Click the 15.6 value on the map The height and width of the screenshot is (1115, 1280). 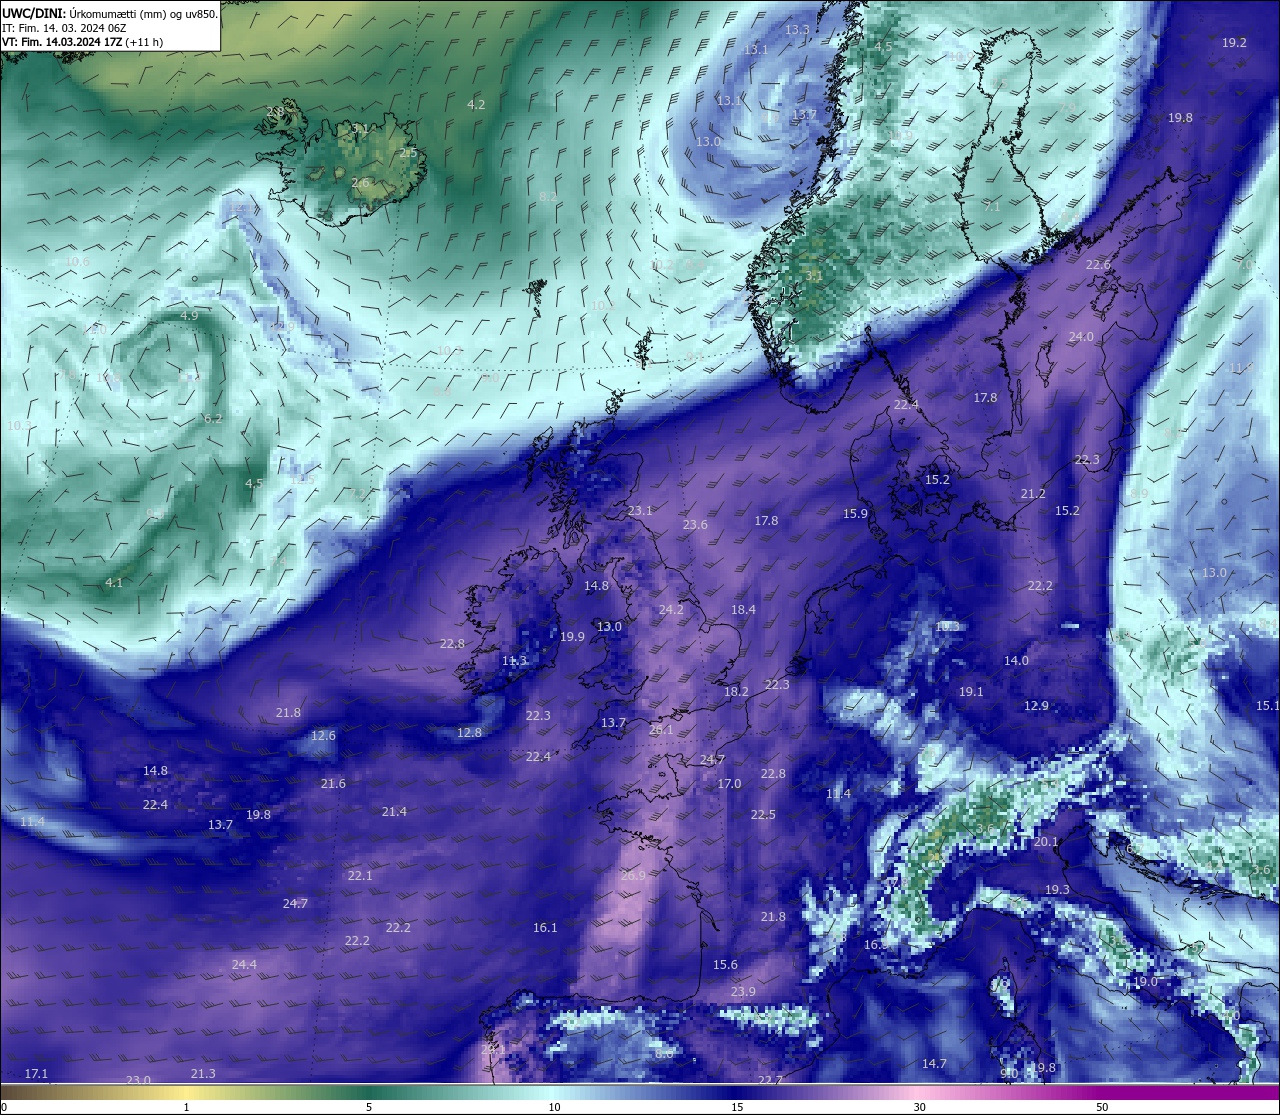point(725,965)
